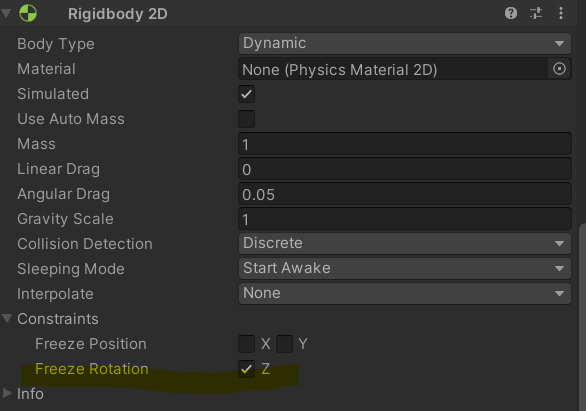Image resolution: width=586 pixels, height=411 pixels.
Task: Open the component help reference icon
Action: 511,13
